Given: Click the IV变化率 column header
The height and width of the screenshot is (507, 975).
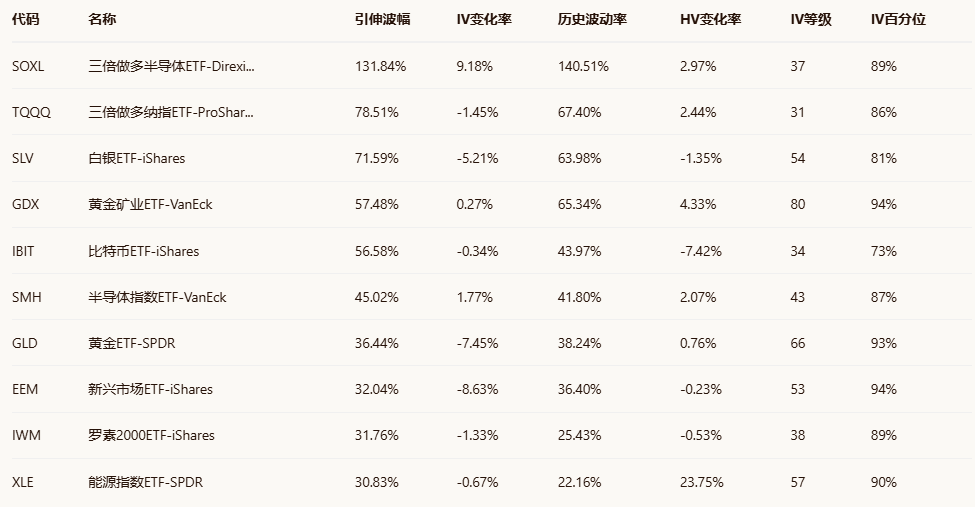Looking at the screenshot, I should pos(484,19).
